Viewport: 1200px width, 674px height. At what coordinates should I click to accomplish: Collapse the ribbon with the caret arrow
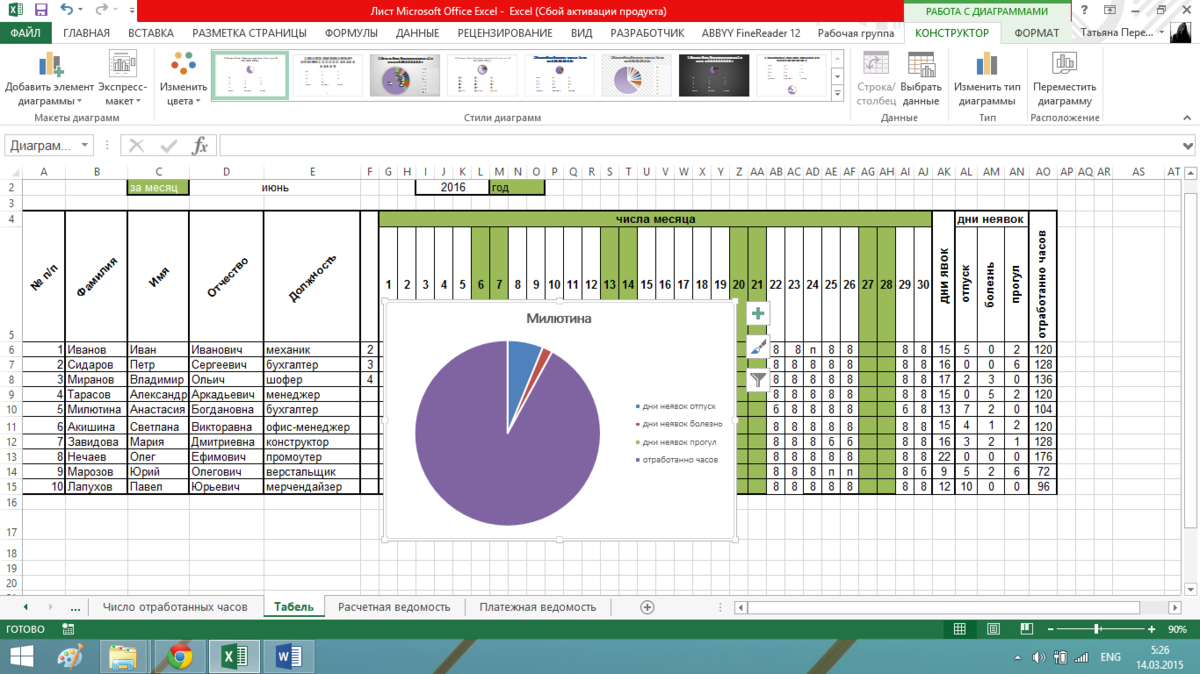1187,117
